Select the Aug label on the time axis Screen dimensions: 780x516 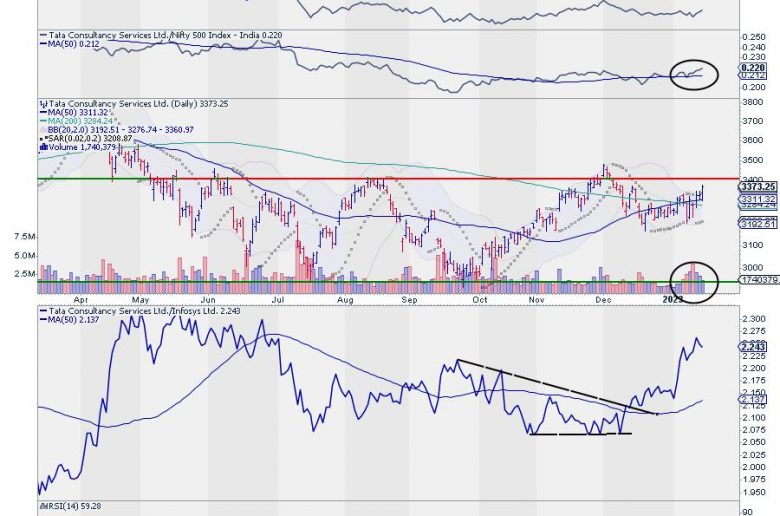coord(345,300)
